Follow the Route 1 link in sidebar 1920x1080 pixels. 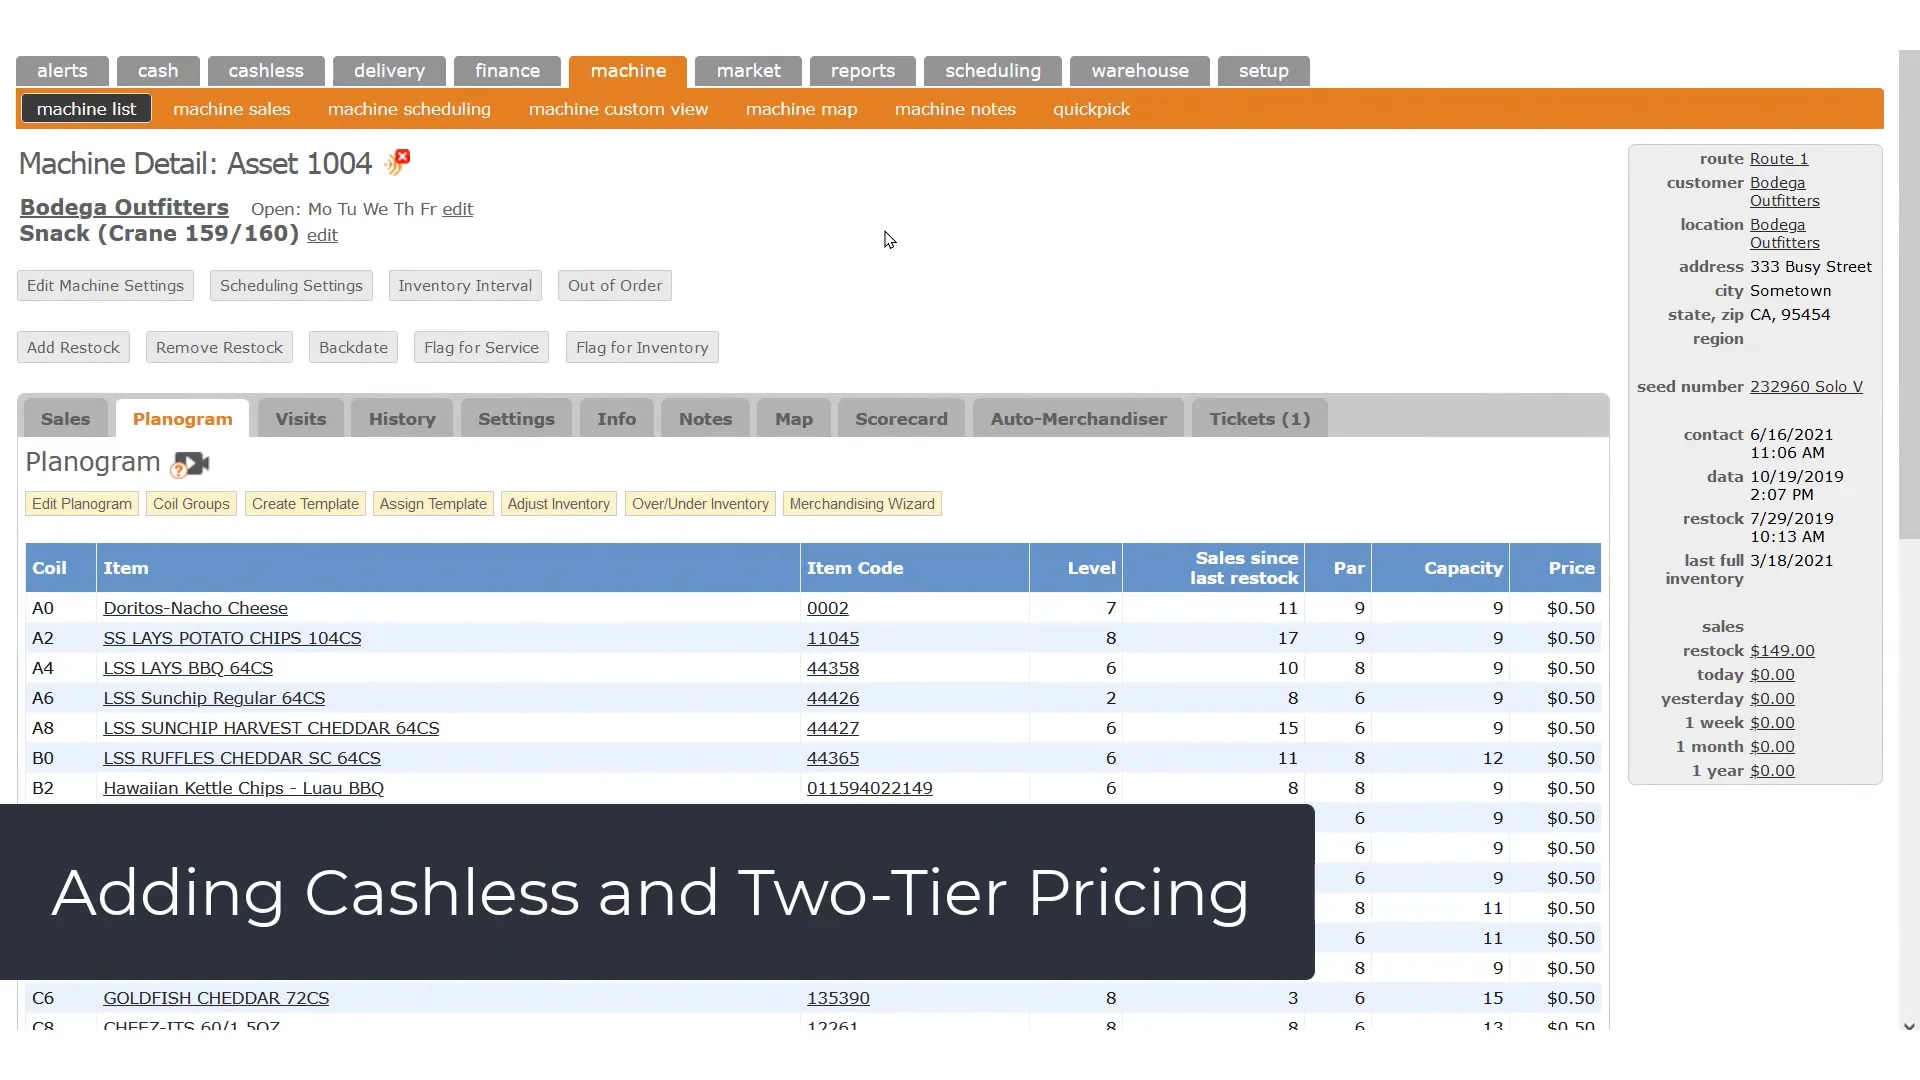click(1779, 158)
